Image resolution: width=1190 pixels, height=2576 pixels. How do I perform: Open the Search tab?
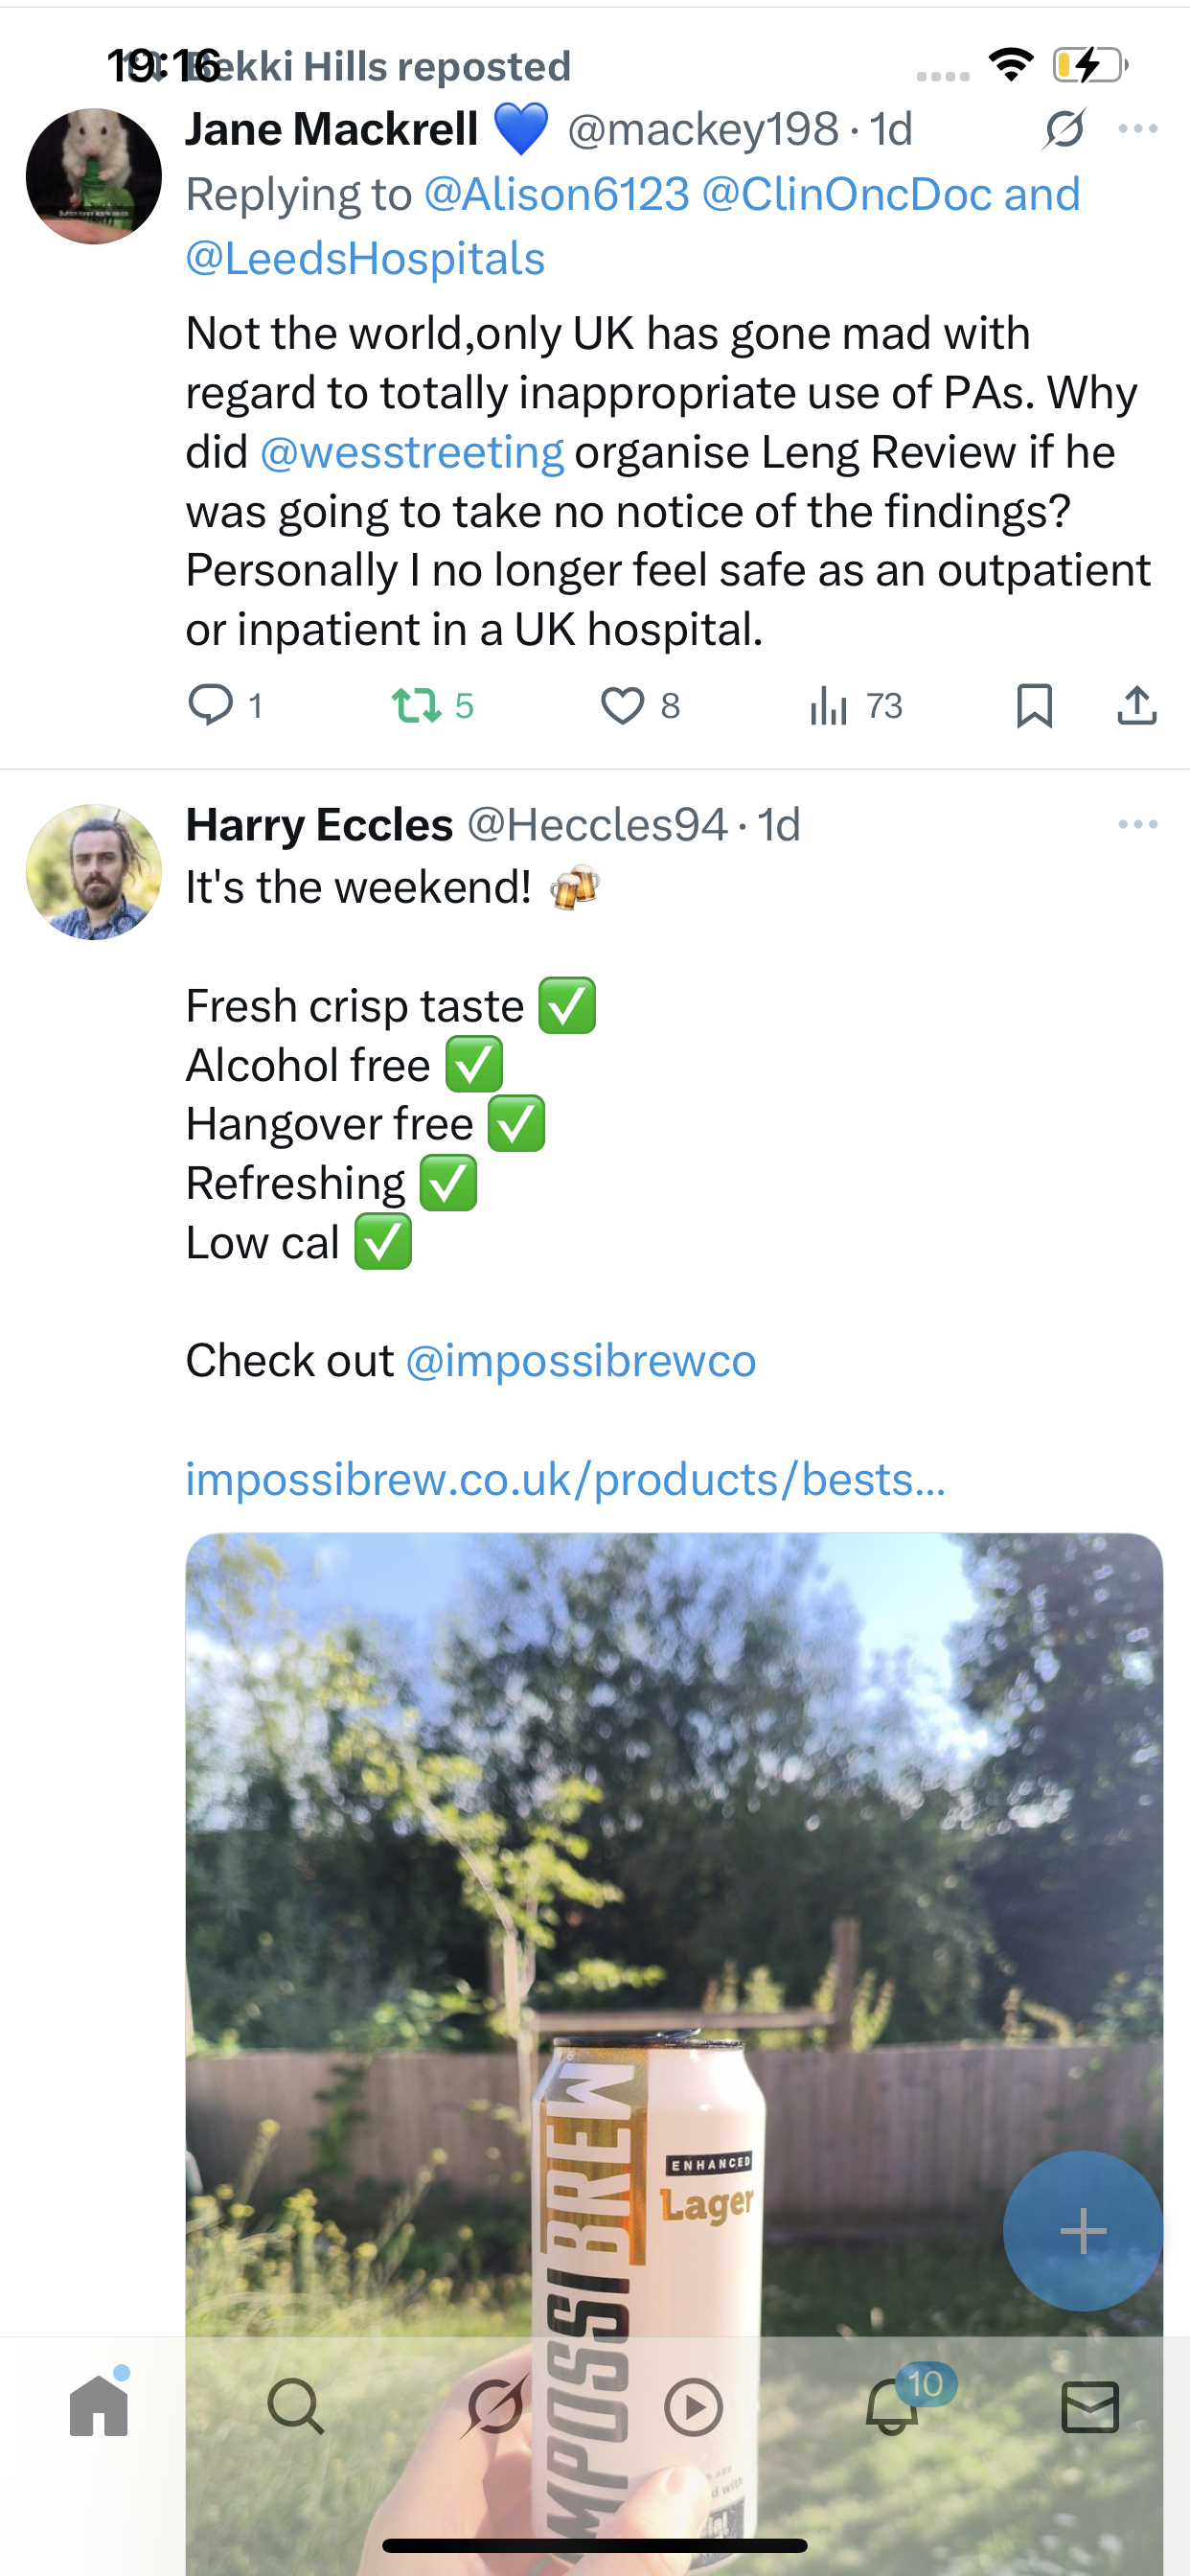296,2406
